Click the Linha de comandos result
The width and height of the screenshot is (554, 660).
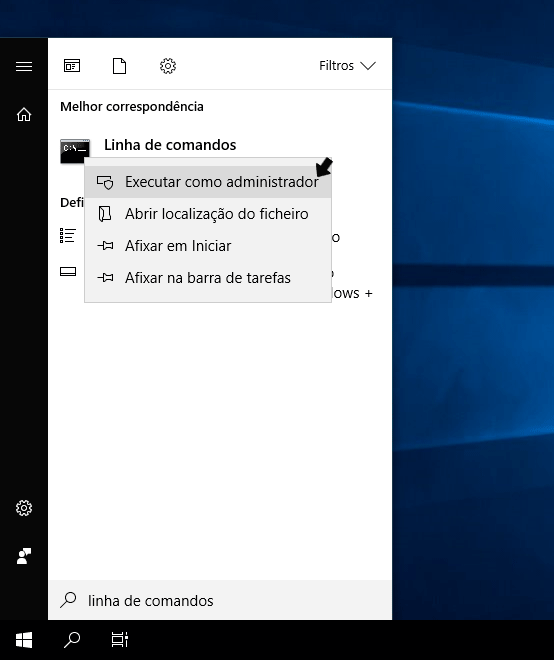click(x=170, y=145)
